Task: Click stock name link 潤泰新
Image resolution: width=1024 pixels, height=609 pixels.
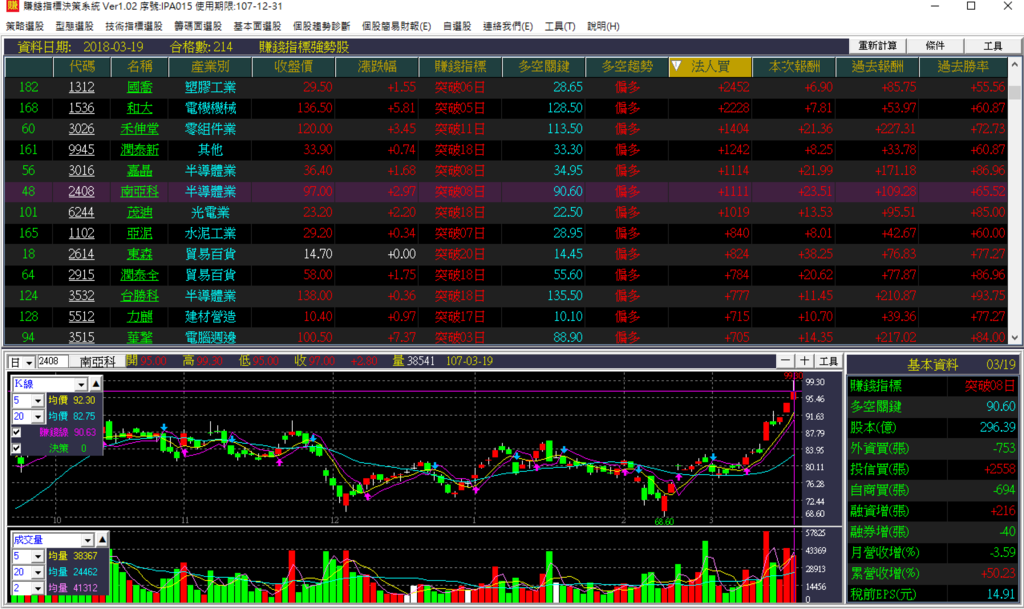Action: (139, 149)
